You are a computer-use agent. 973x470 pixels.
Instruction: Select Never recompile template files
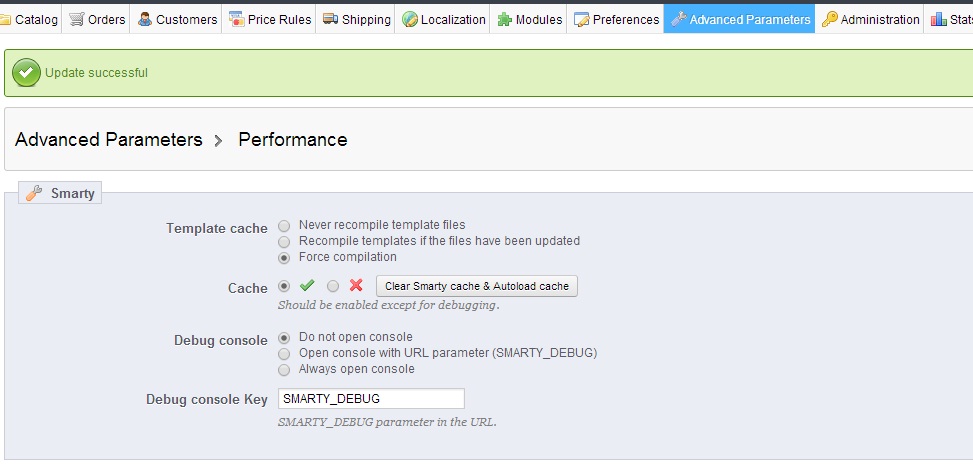[x=285, y=225]
